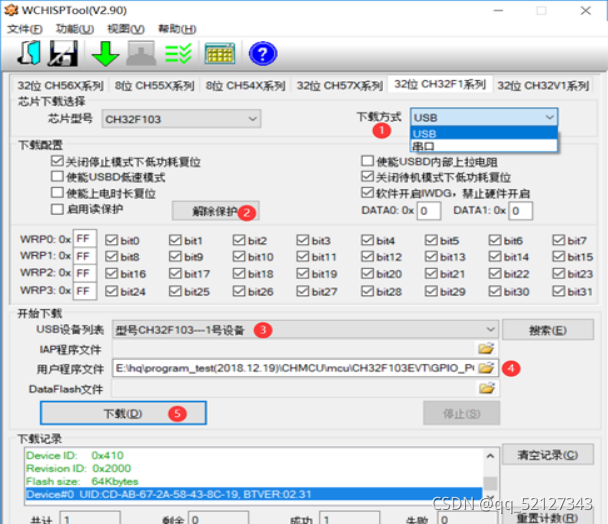
Task: Switch to 32位 CH32V1系列 tab
Action: coord(543,85)
